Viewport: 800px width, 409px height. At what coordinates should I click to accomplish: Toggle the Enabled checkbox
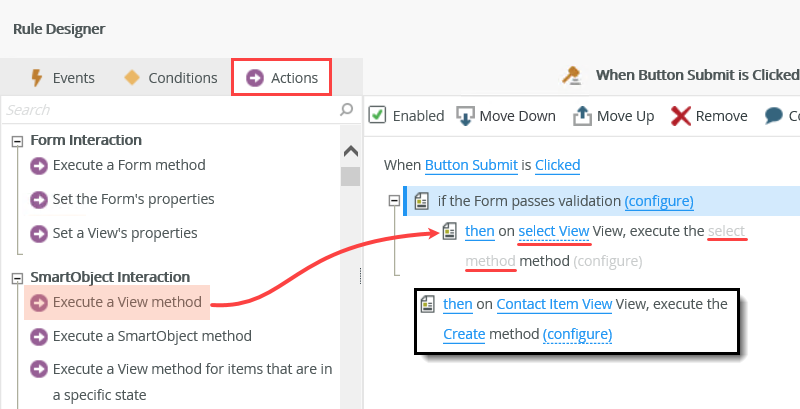tap(378, 115)
